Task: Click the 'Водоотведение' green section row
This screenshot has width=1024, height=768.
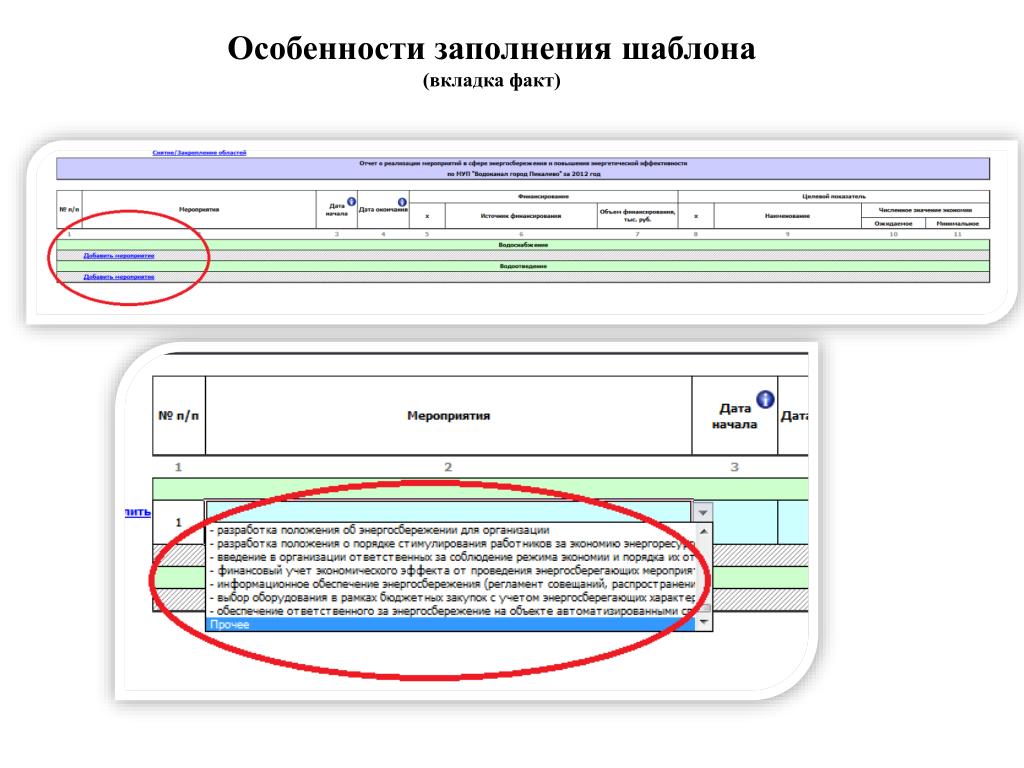Action: (x=523, y=266)
